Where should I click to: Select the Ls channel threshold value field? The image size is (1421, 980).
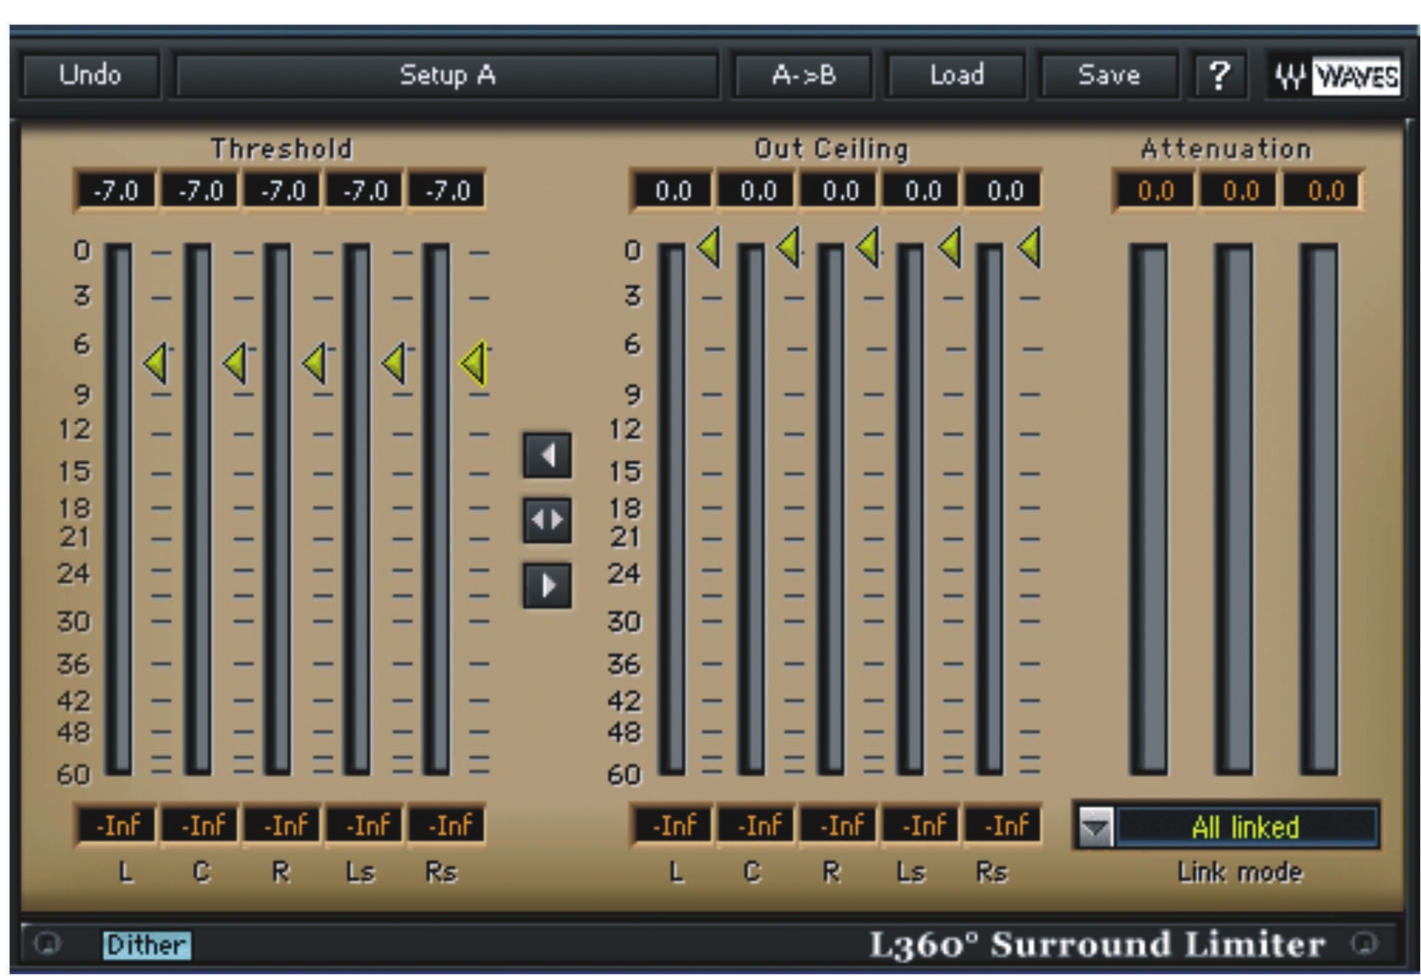pyautogui.click(x=365, y=191)
